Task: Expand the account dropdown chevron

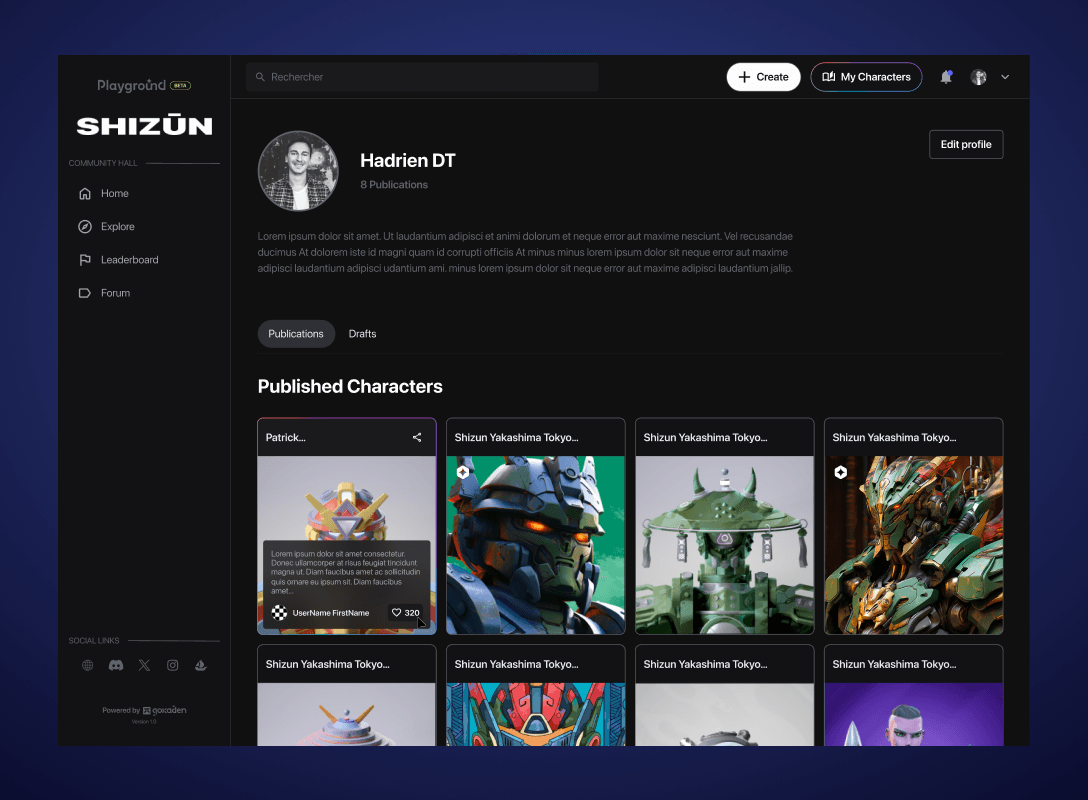Action: (1005, 77)
